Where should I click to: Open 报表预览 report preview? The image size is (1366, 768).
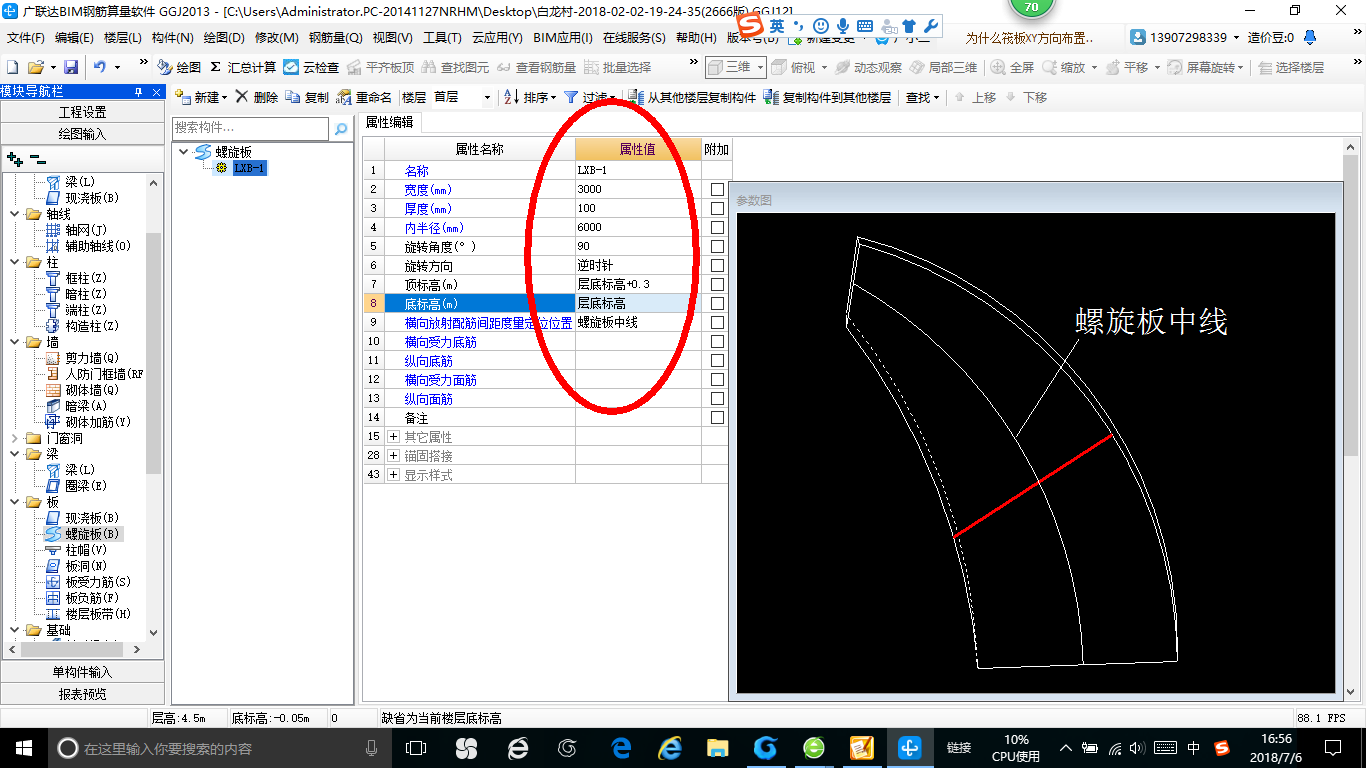(x=82, y=693)
